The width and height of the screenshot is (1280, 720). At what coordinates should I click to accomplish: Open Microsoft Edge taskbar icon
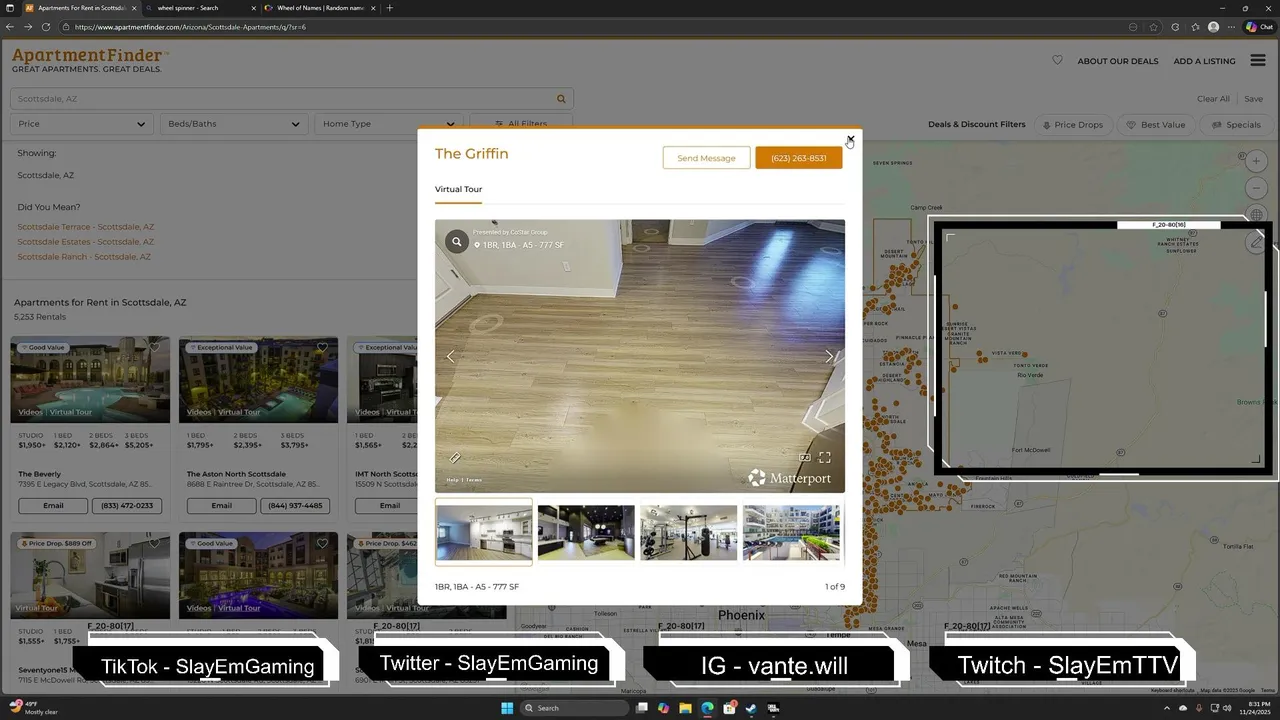coord(708,708)
